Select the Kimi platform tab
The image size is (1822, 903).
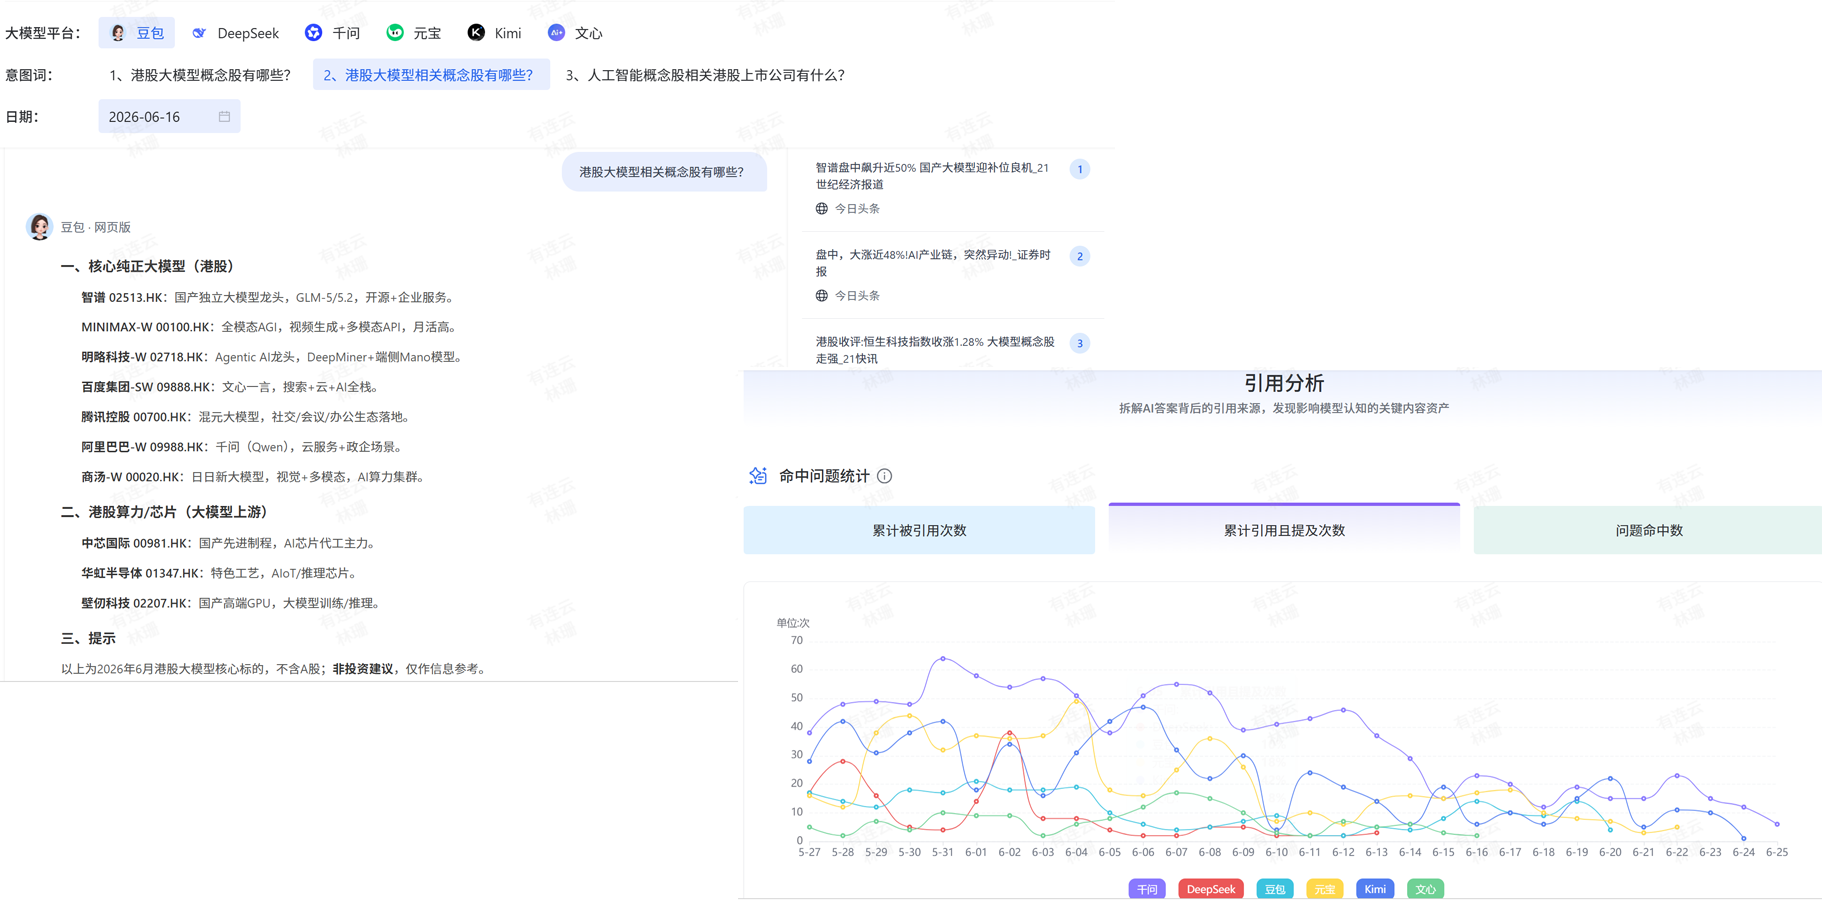(x=495, y=33)
